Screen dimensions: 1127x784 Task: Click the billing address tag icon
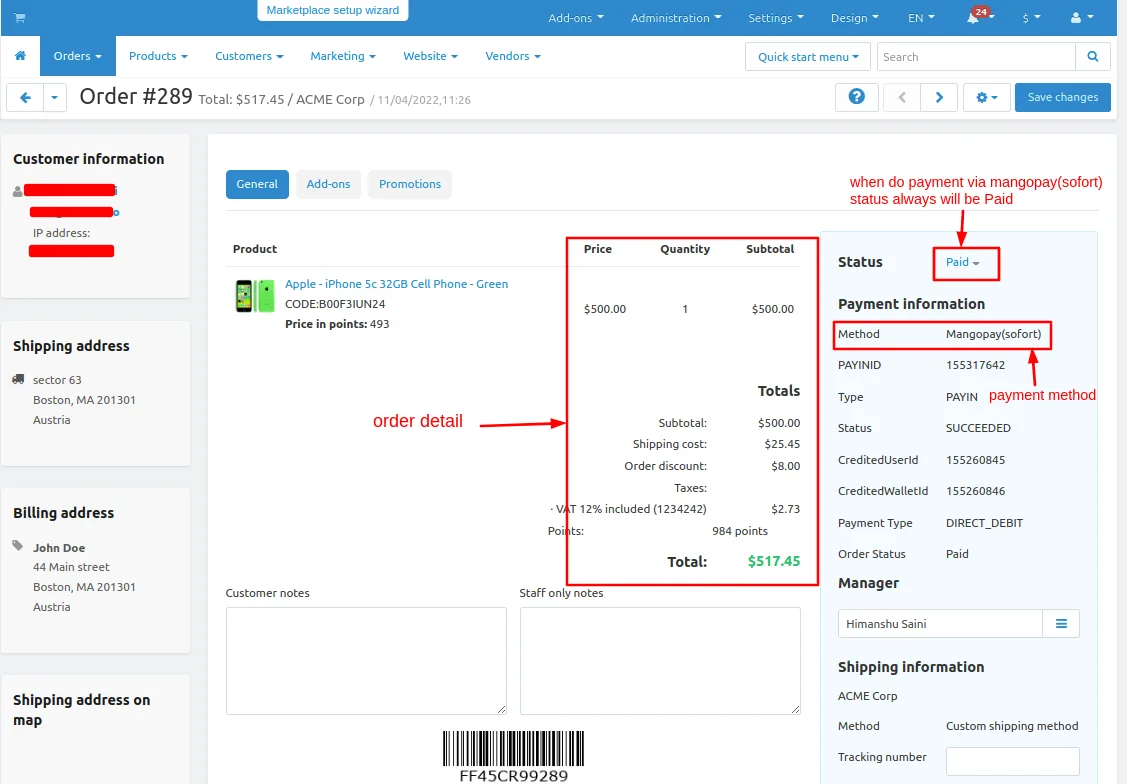(x=18, y=546)
